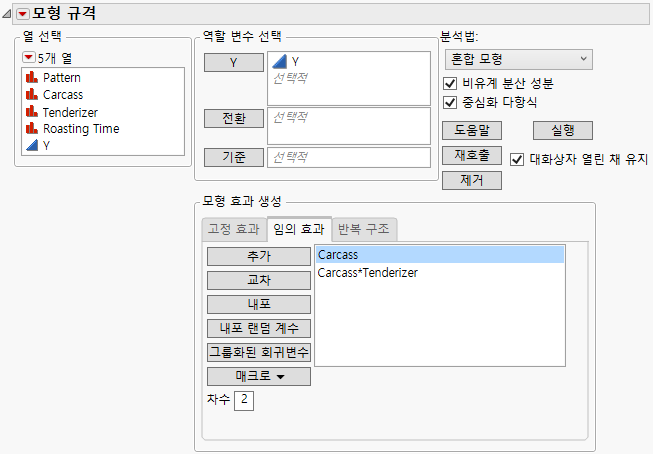This screenshot has width=653, height=454.
Task: Click the 교차 button
Action: pyautogui.click(x=258, y=280)
